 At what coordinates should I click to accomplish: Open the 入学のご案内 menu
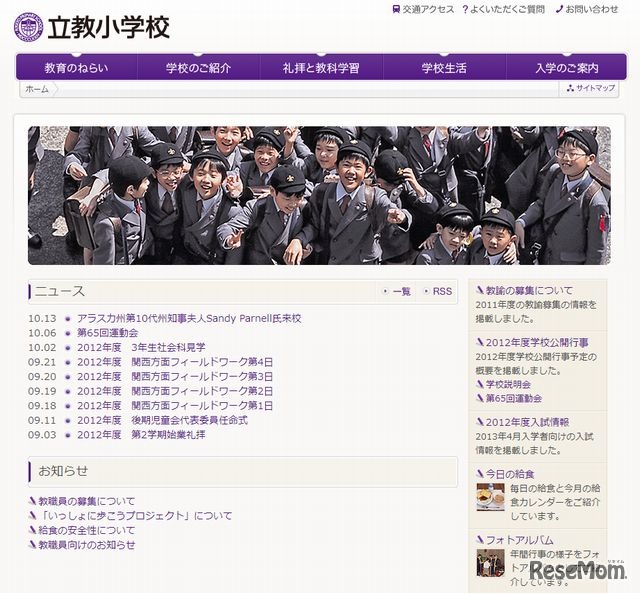click(x=567, y=67)
